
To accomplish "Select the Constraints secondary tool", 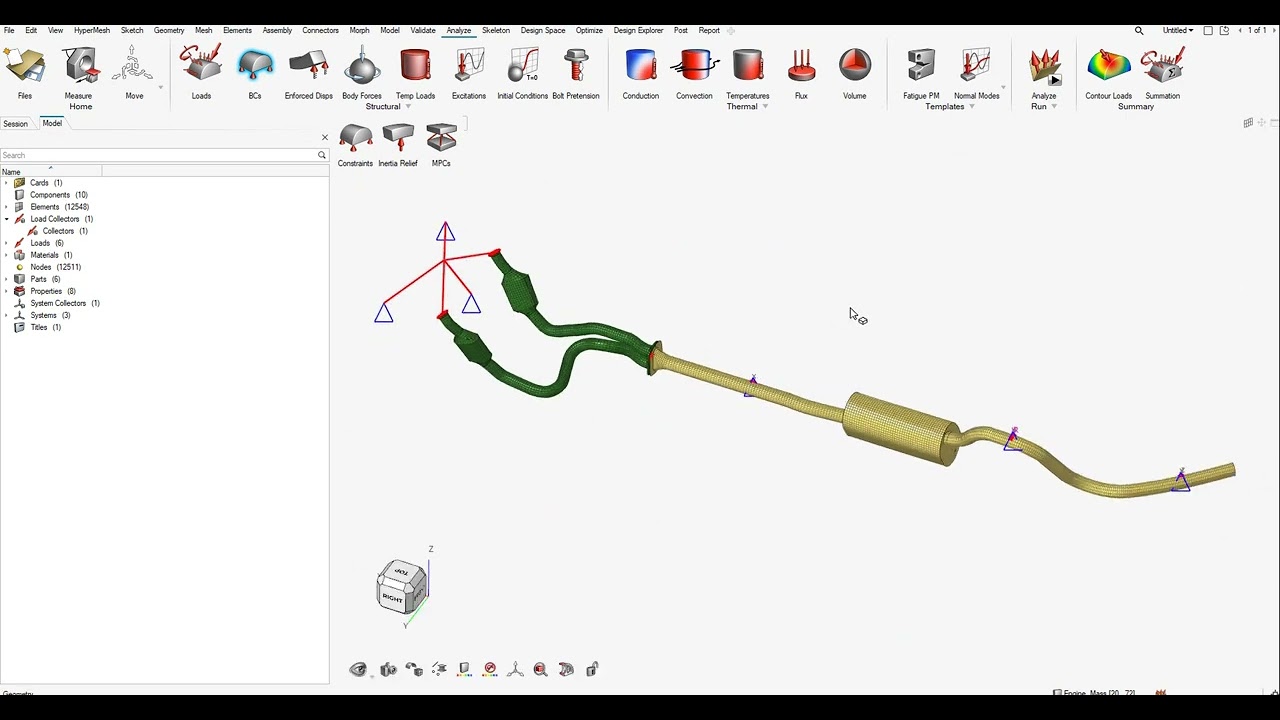I will click(355, 145).
